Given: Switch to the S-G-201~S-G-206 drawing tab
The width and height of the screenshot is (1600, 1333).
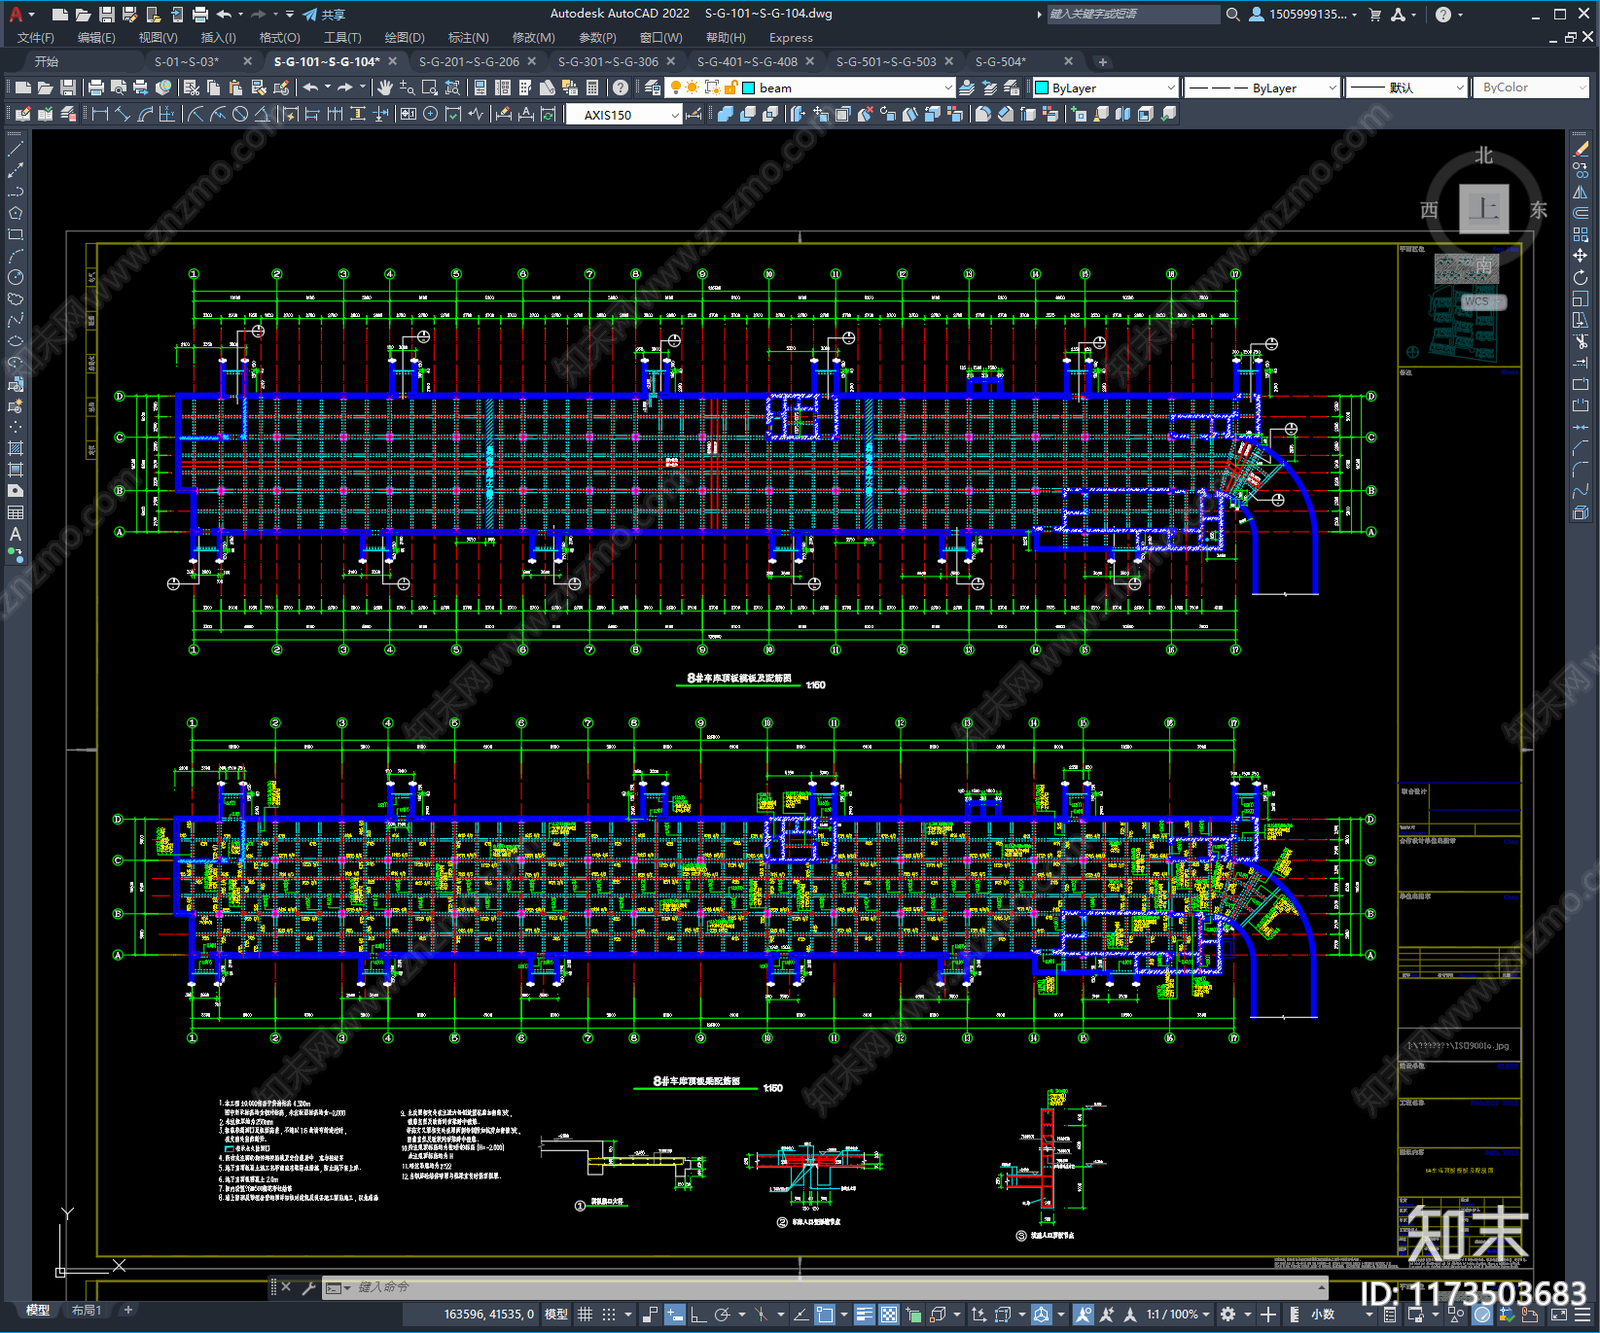Looking at the screenshot, I should [x=469, y=61].
